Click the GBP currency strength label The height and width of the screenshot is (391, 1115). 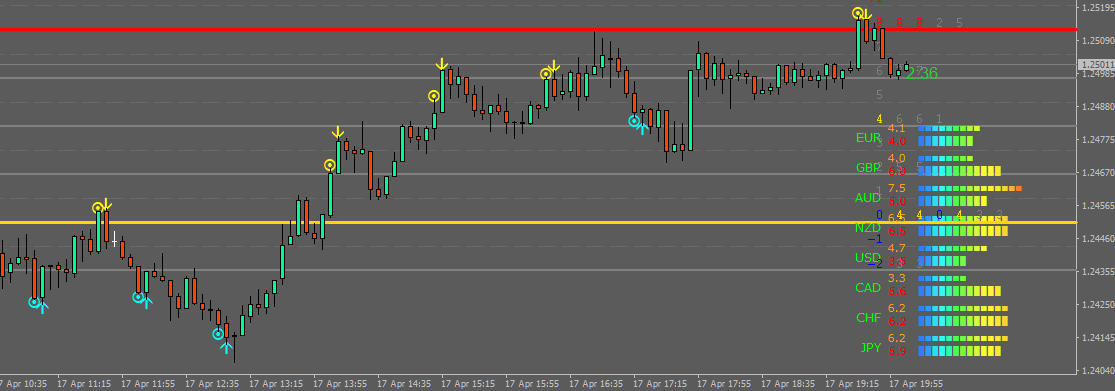tap(869, 168)
